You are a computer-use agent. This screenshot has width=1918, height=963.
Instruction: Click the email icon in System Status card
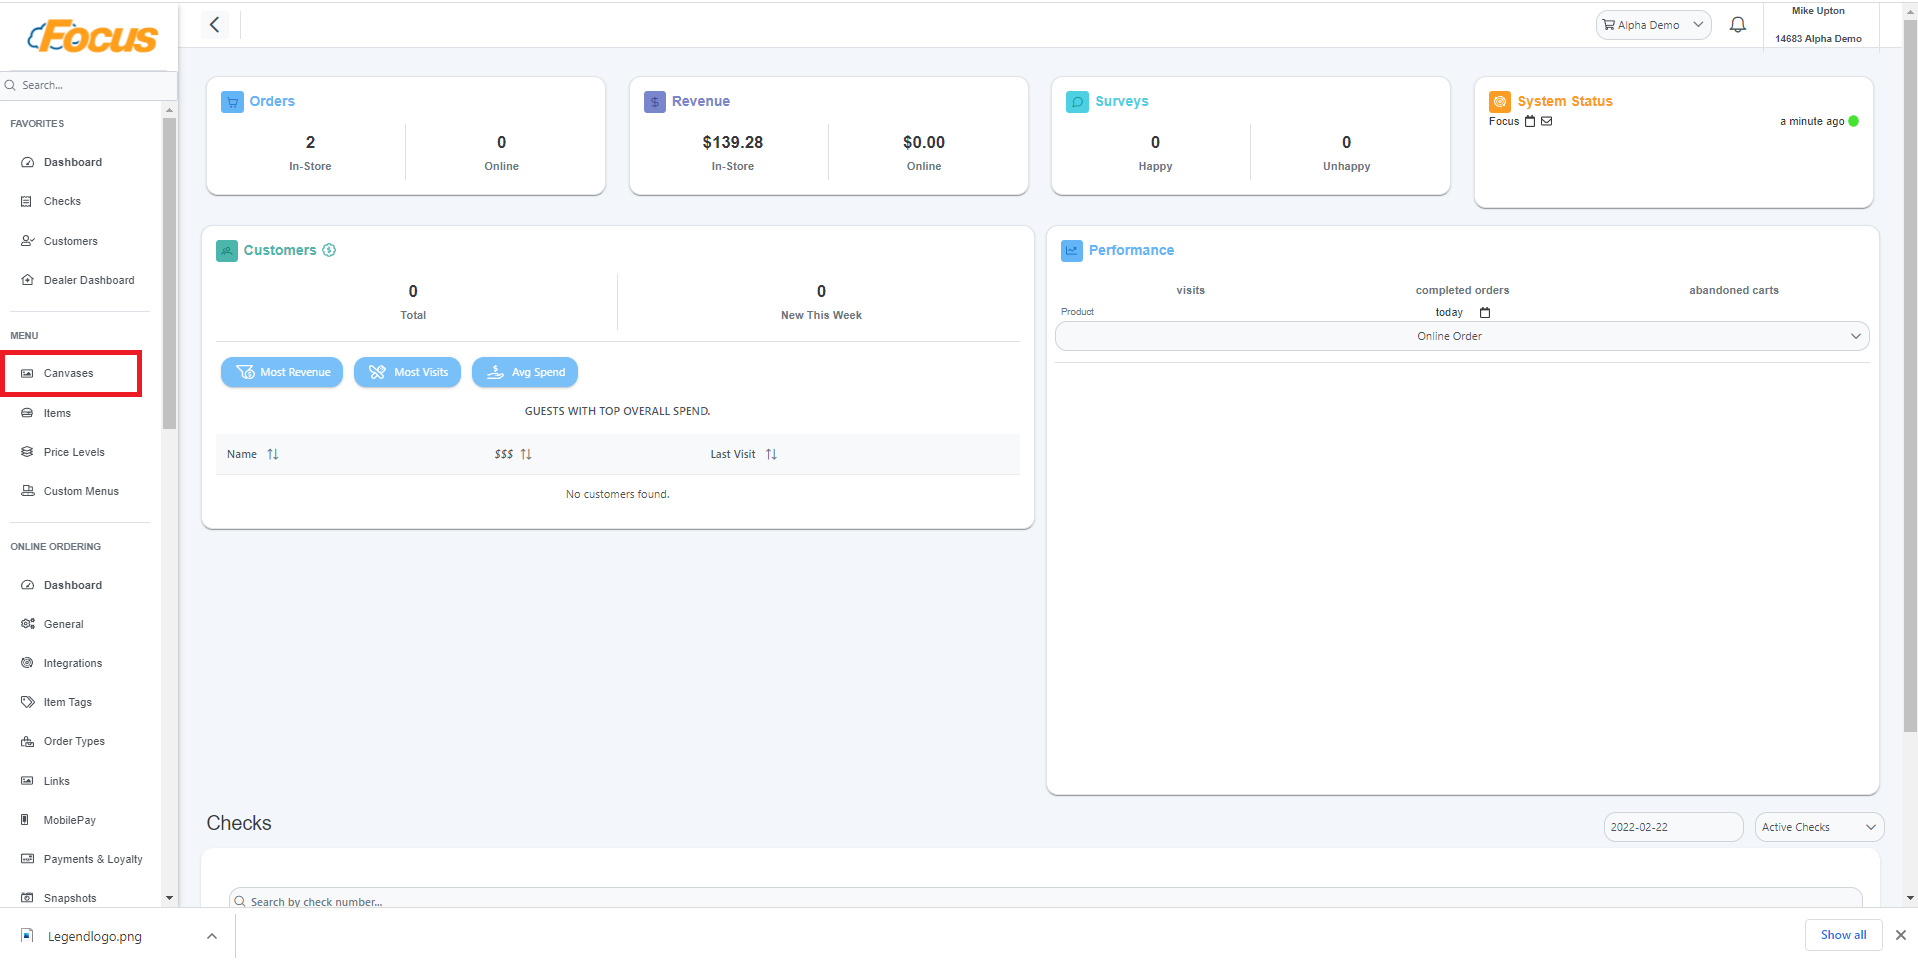(1545, 121)
